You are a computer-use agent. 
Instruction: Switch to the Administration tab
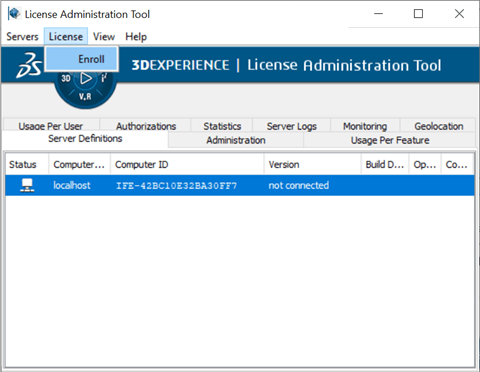coord(236,140)
